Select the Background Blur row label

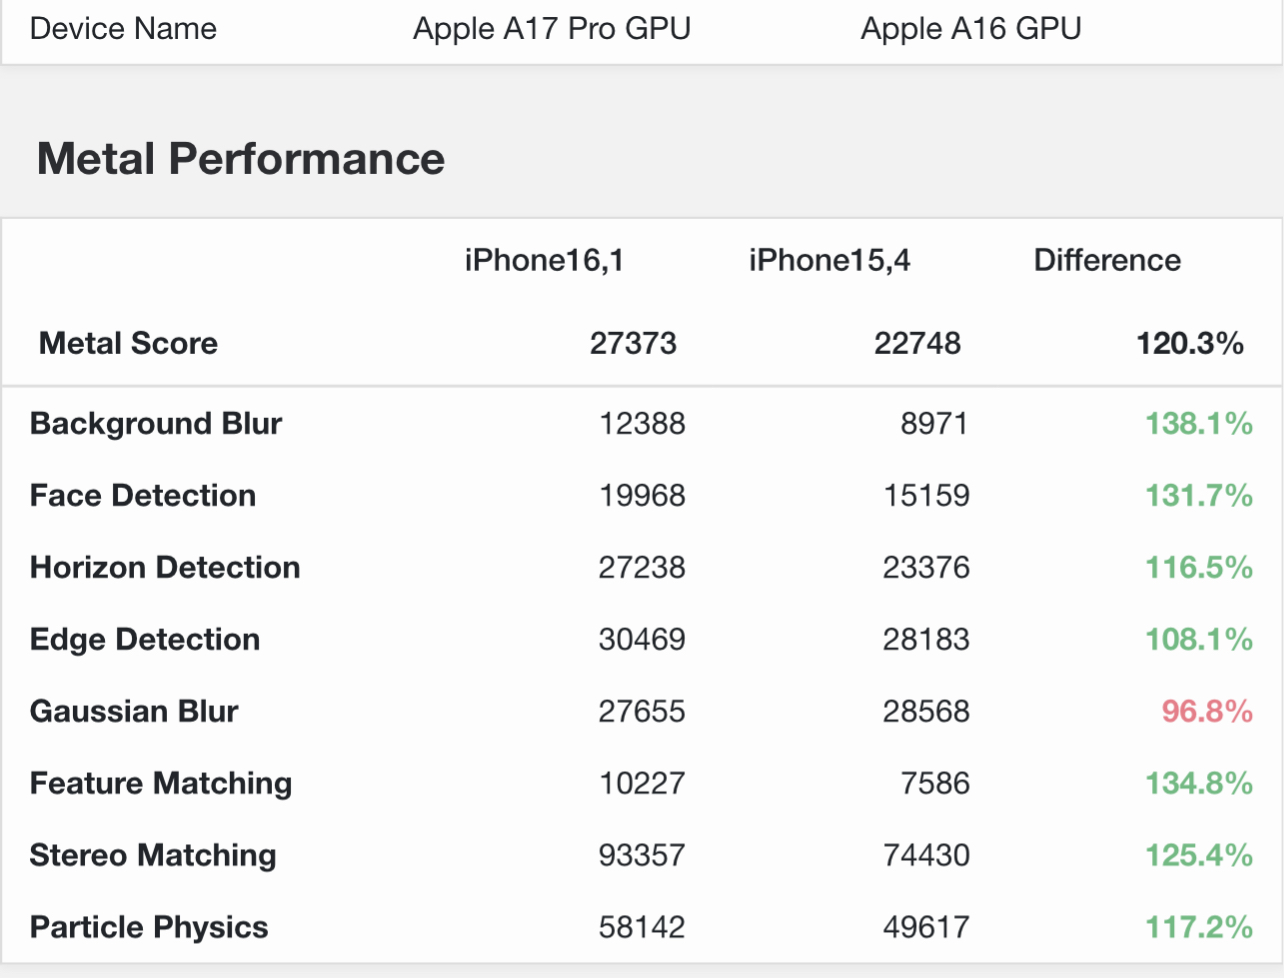(x=156, y=423)
